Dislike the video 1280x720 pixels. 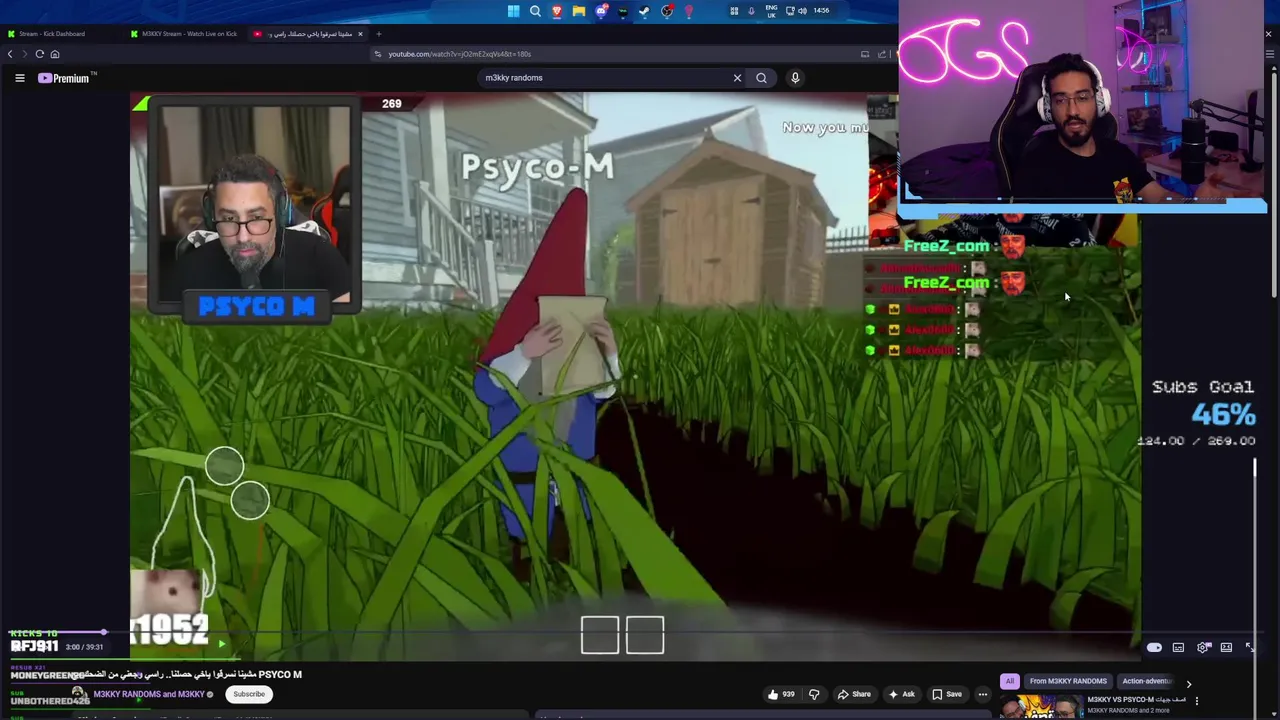[814, 694]
